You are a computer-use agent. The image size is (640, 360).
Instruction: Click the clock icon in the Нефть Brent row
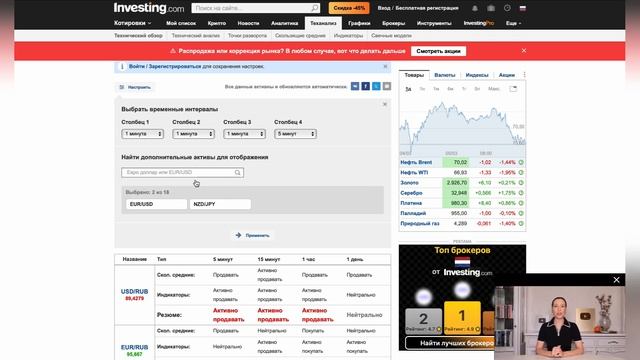point(521,162)
